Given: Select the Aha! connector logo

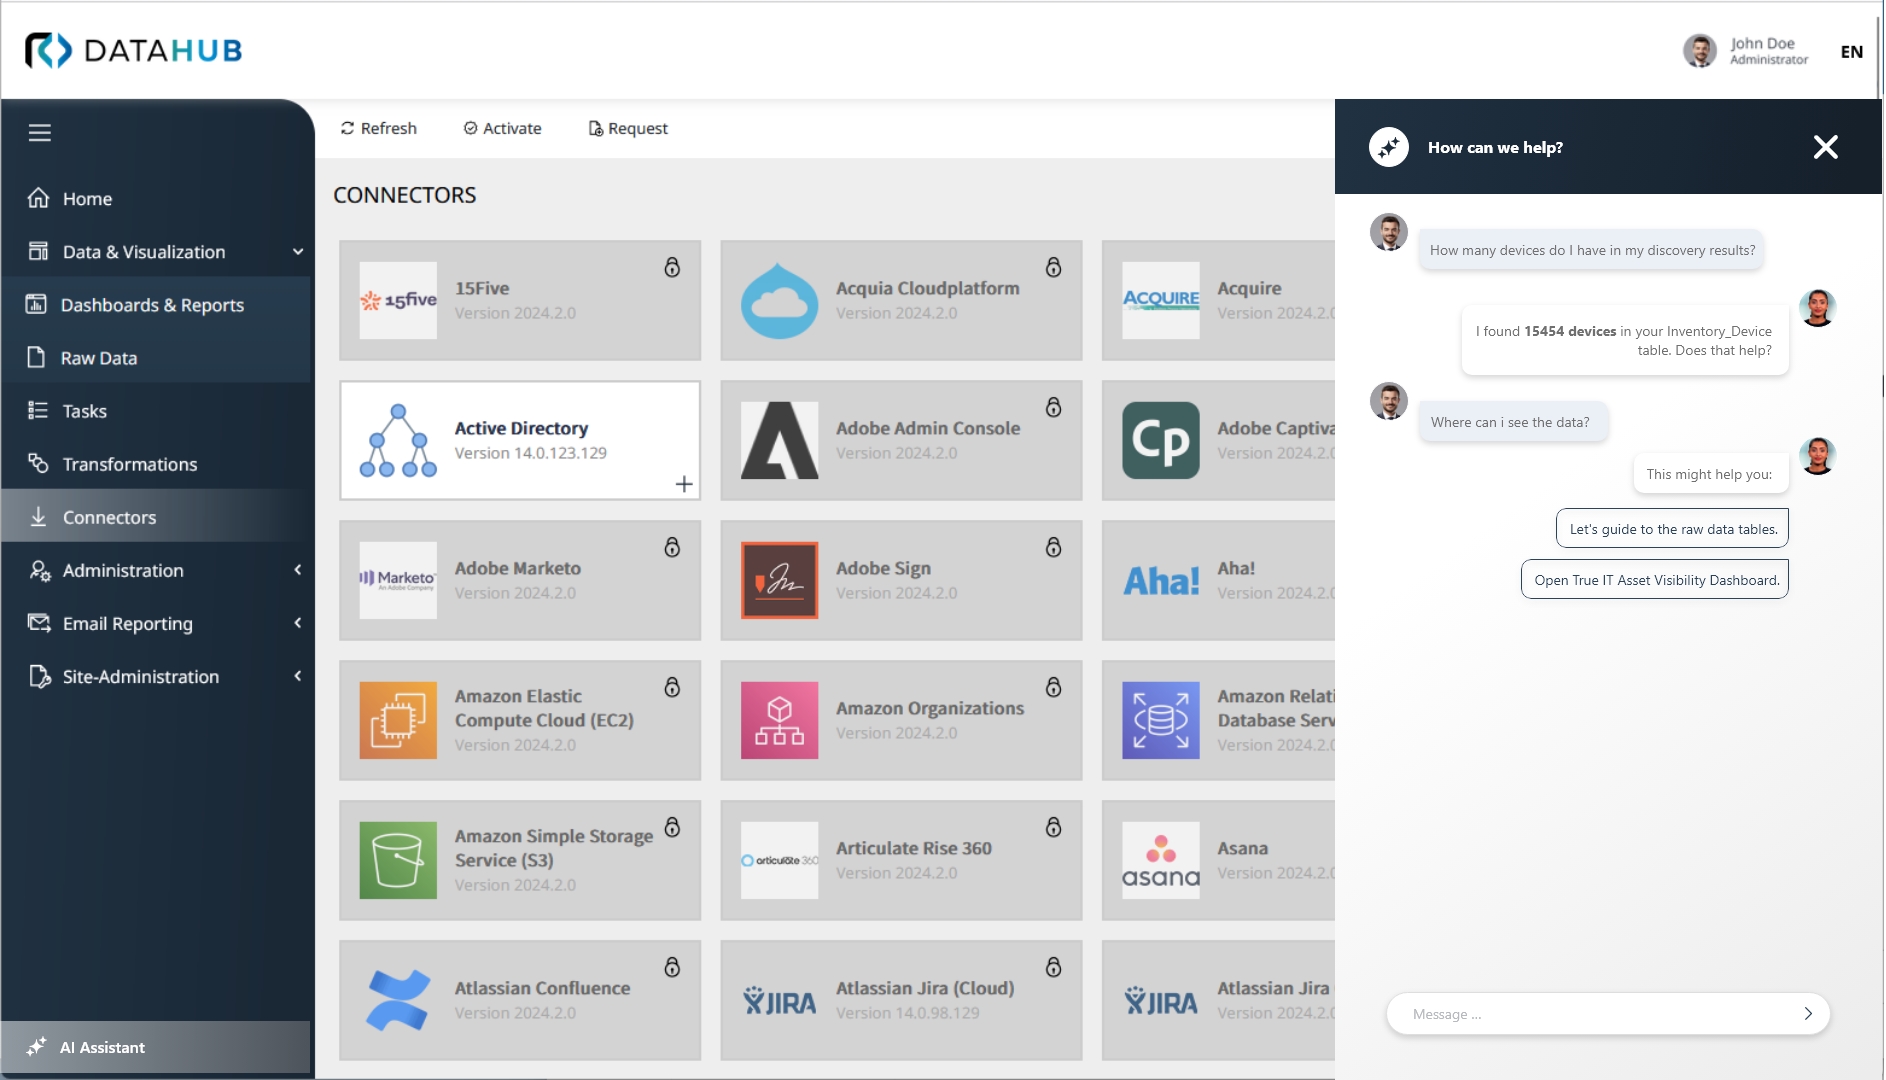Looking at the screenshot, I should pos(1160,580).
